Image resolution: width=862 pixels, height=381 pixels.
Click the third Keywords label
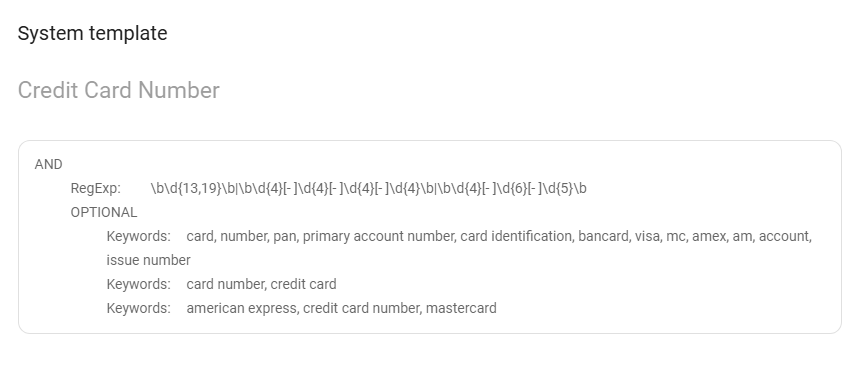point(139,308)
